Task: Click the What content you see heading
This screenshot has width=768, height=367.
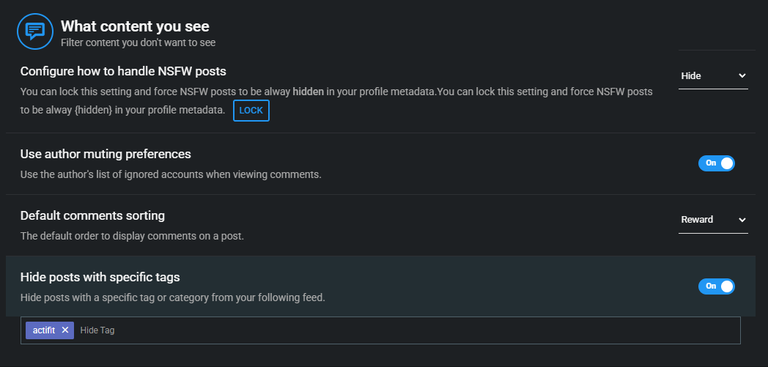Action: click(x=135, y=26)
